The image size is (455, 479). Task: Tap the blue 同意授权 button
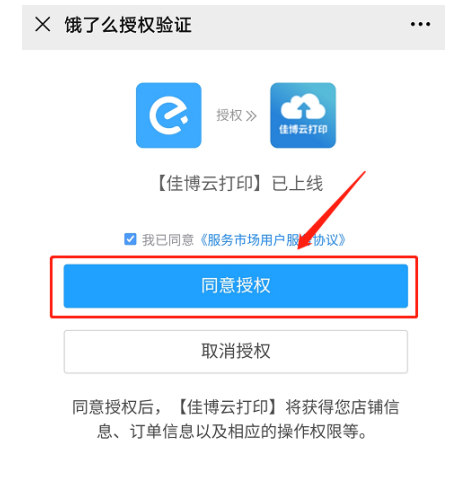(236, 286)
